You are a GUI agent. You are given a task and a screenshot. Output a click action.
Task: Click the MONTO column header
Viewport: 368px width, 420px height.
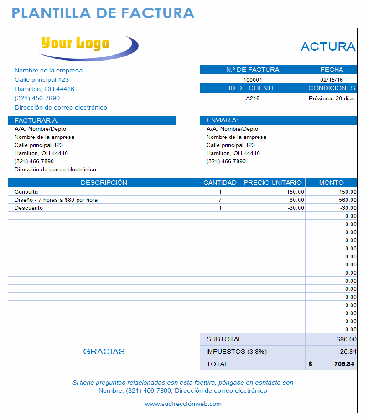tap(331, 182)
